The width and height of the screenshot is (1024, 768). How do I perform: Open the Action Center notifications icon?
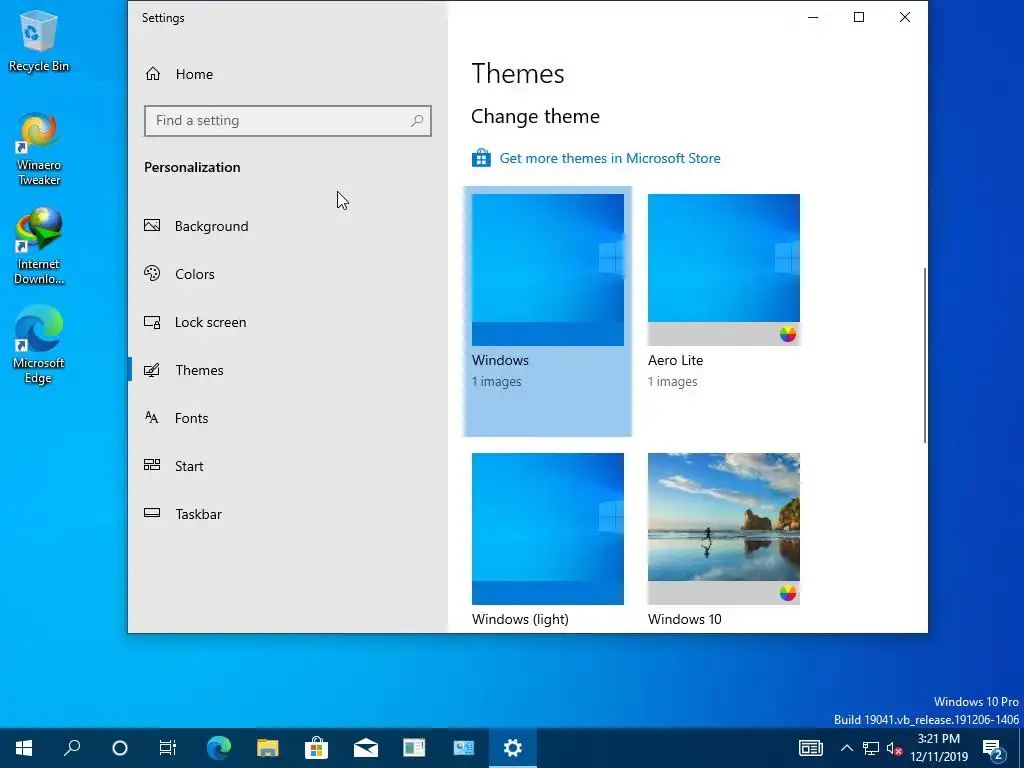pos(994,748)
